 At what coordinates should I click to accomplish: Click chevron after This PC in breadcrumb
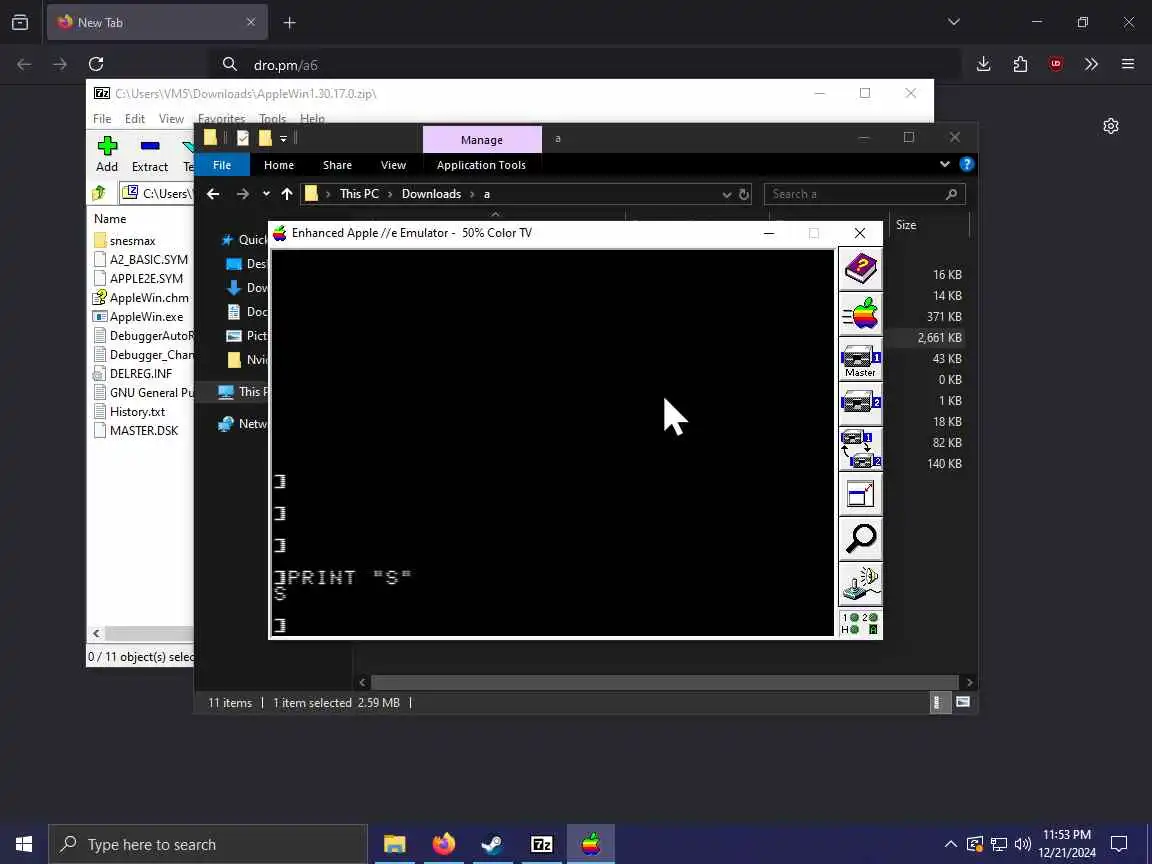tap(390, 194)
